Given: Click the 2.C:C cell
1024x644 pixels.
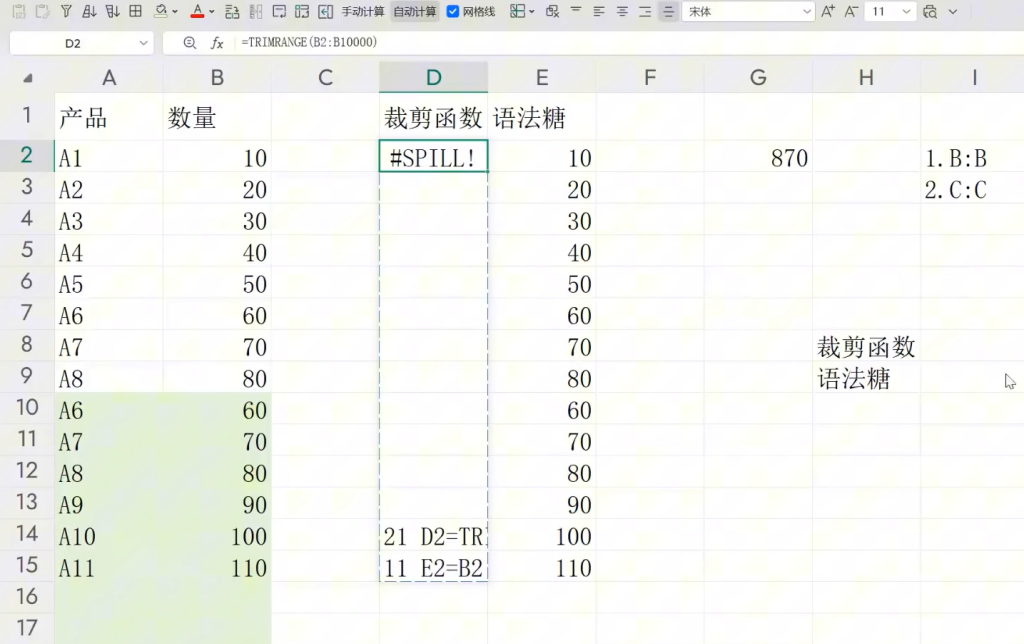Looking at the screenshot, I should pyautogui.click(x=972, y=189).
